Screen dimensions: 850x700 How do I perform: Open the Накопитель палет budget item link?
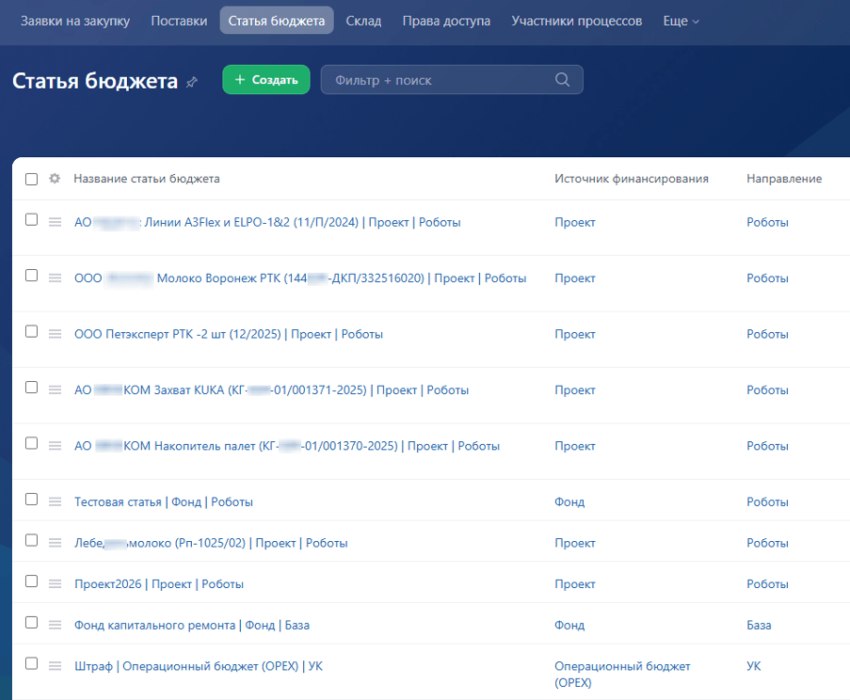click(287, 446)
